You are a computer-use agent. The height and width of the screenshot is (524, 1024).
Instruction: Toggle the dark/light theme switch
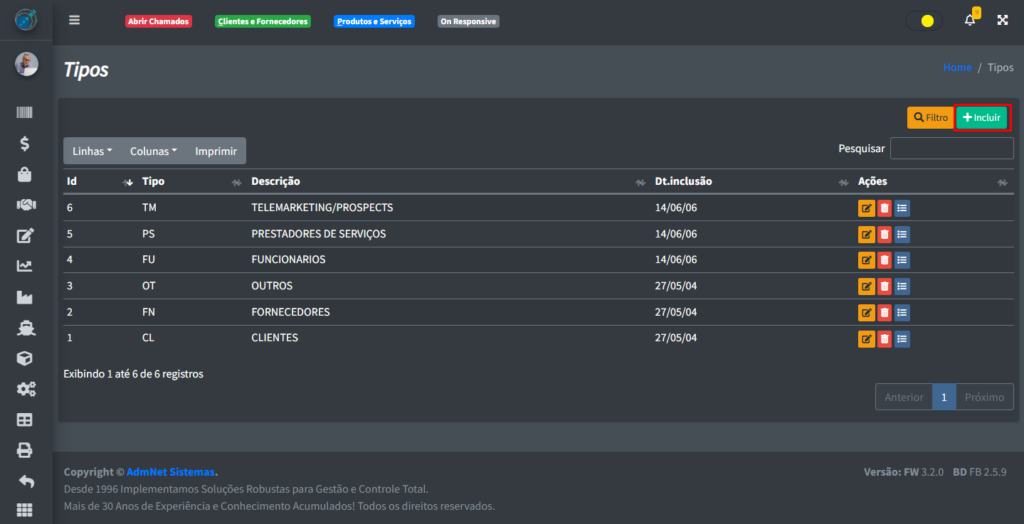pyautogui.click(x=923, y=21)
